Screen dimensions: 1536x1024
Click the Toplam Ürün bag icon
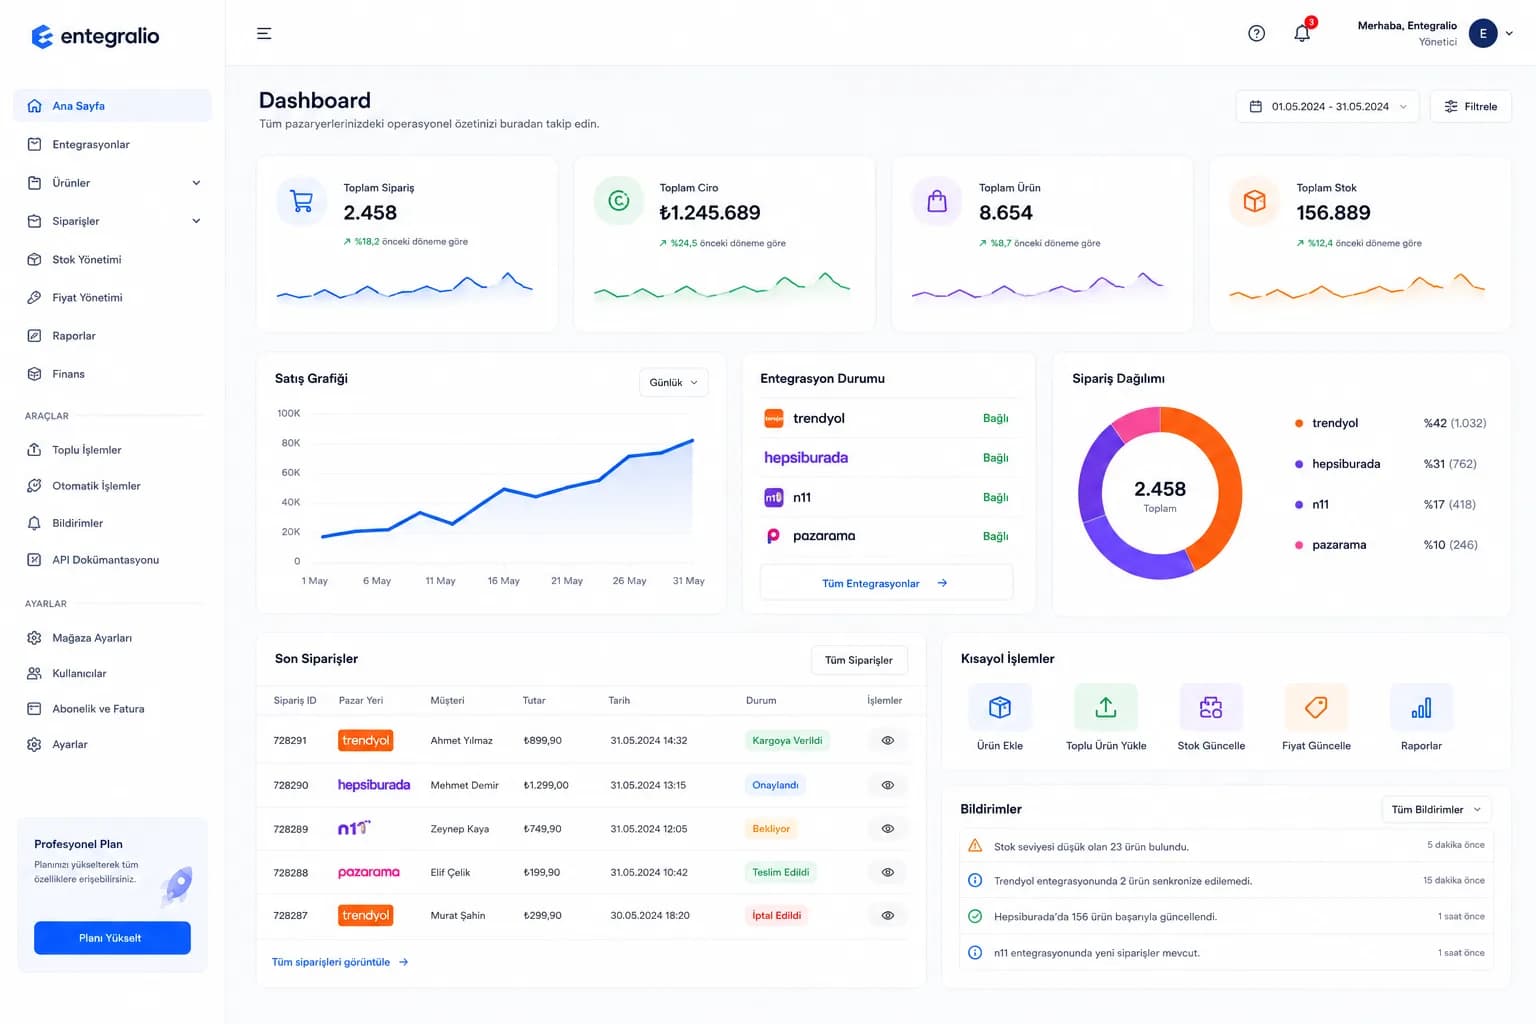[937, 201]
